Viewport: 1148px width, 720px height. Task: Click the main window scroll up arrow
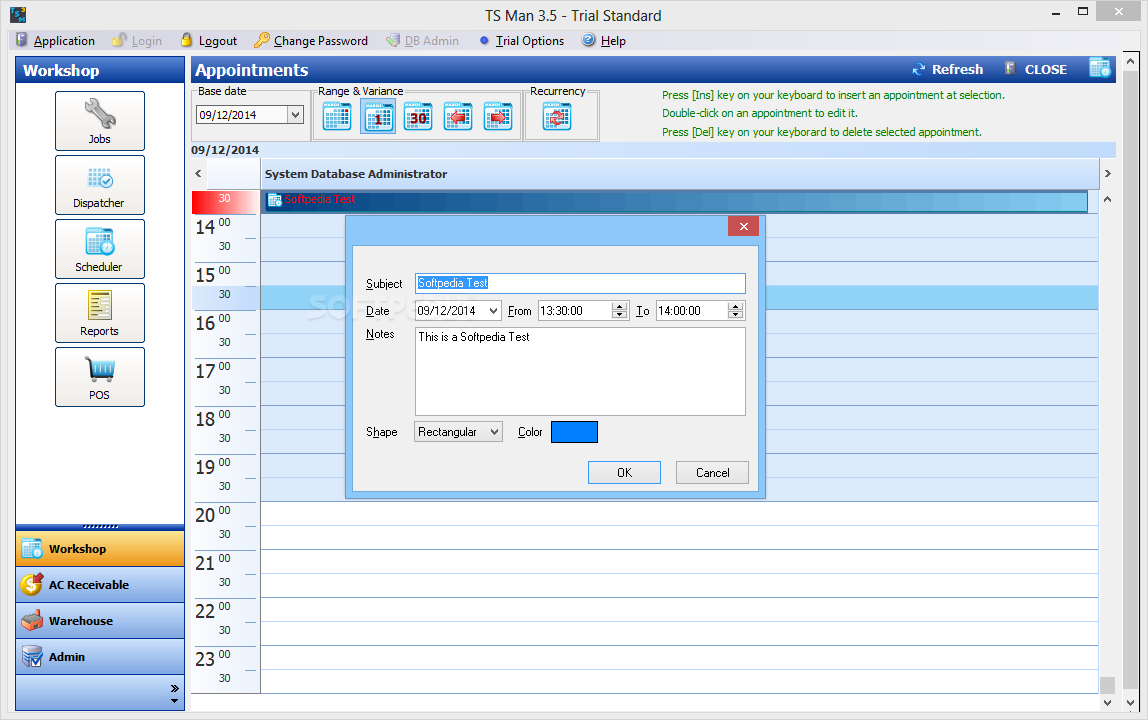1130,62
